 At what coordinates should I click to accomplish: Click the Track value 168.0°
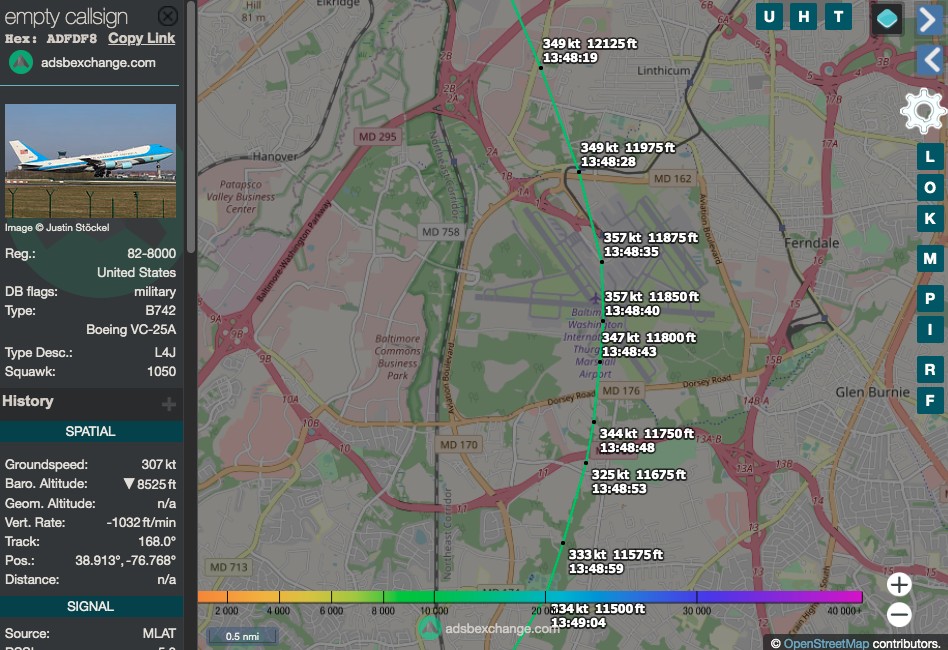point(157,541)
